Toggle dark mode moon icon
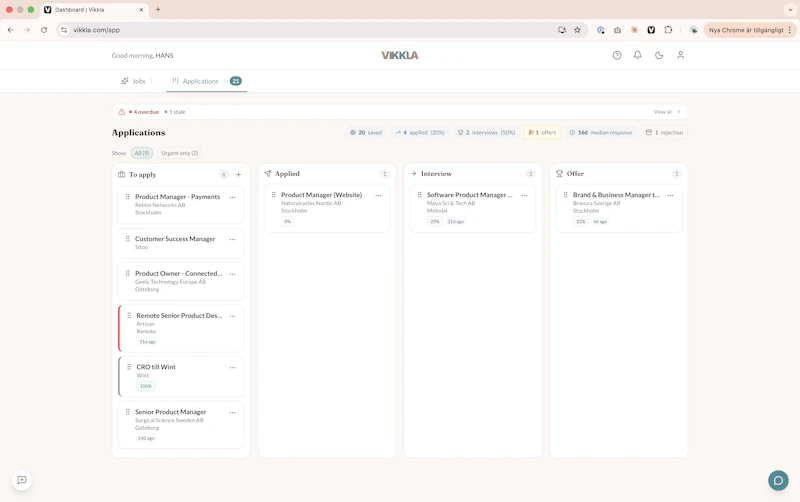Image resolution: width=800 pixels, height=502 pixels. tap(659, 55)
